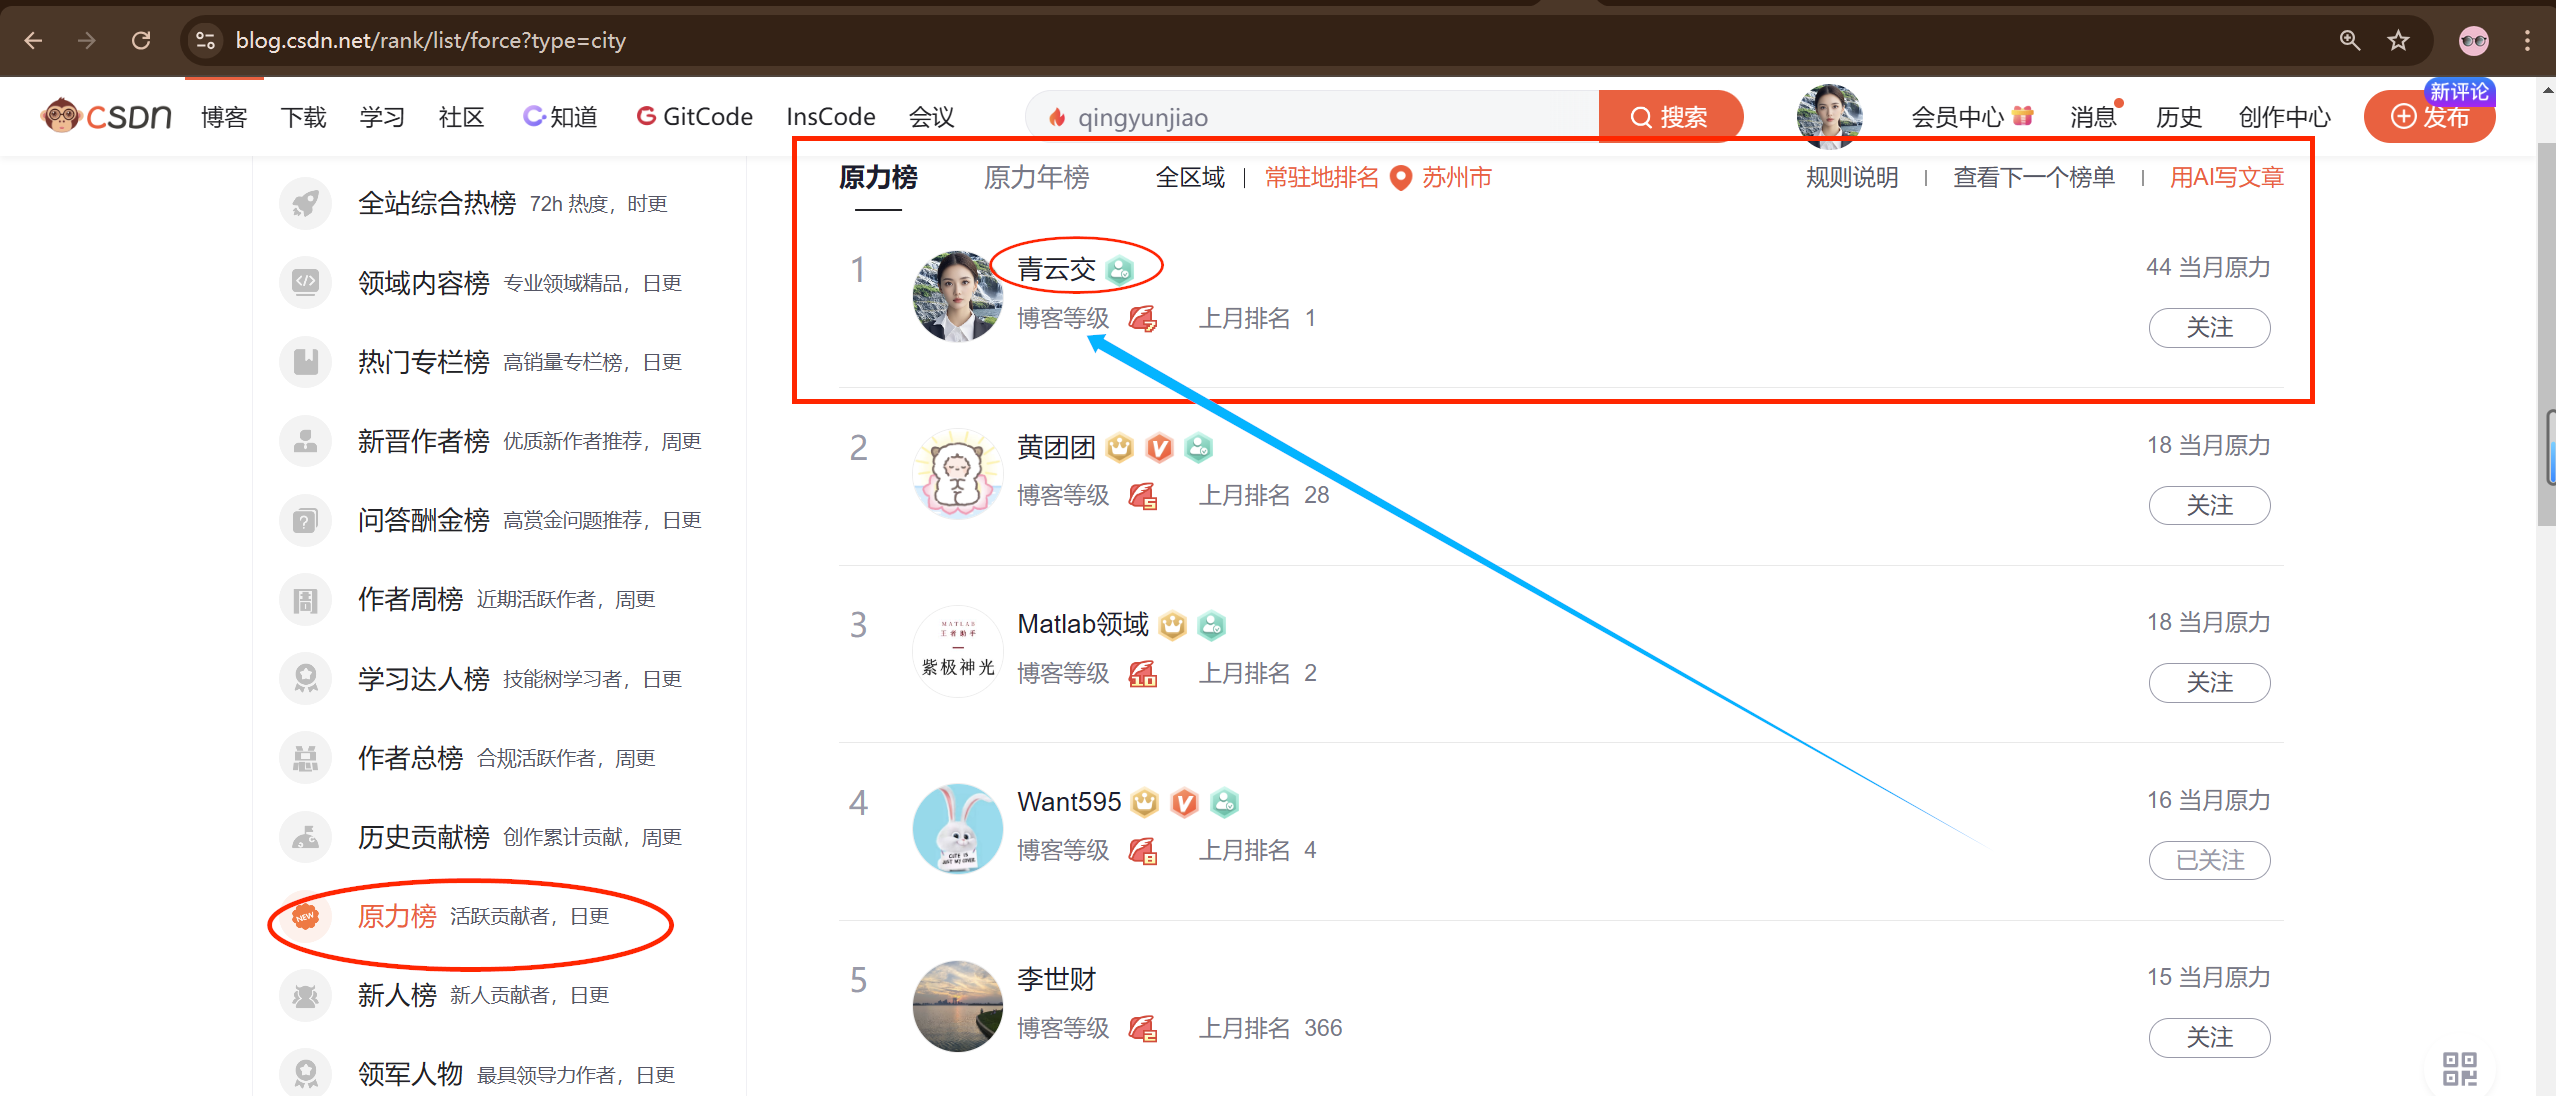The width and height of the screenshot is (2556, 1096).
Task: Switch to the 原力榜 tab
Action: [878, 178]
